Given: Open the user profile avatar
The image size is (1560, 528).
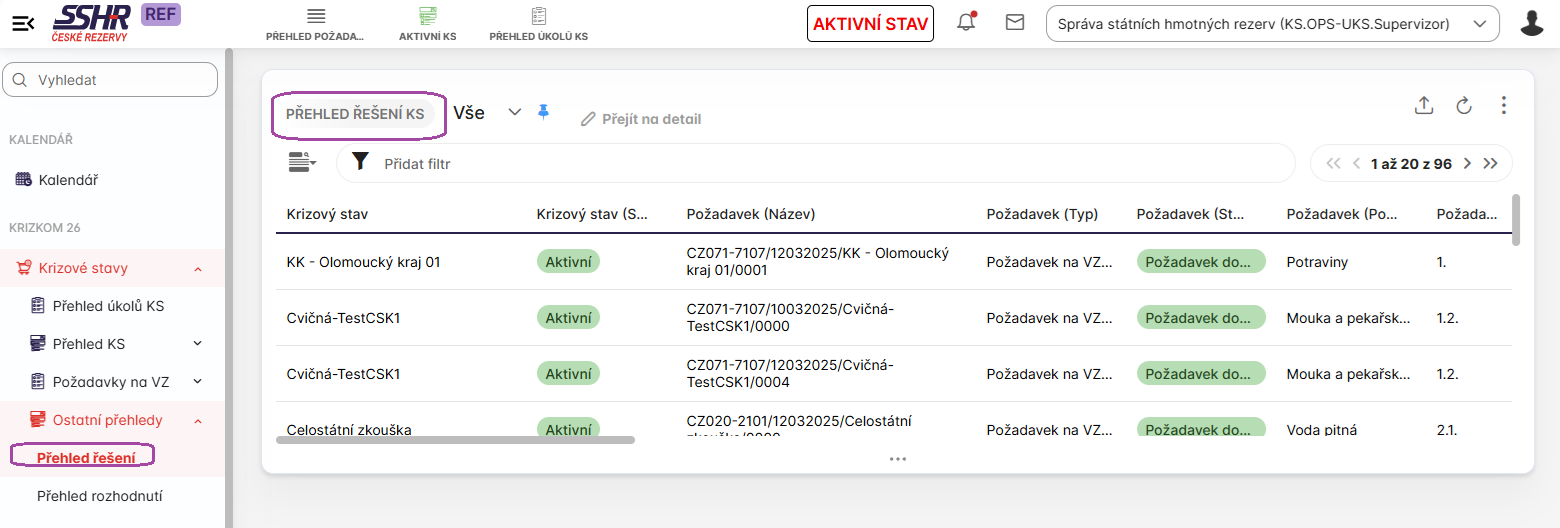Looking at the screenshot, I should (1531, 23).
